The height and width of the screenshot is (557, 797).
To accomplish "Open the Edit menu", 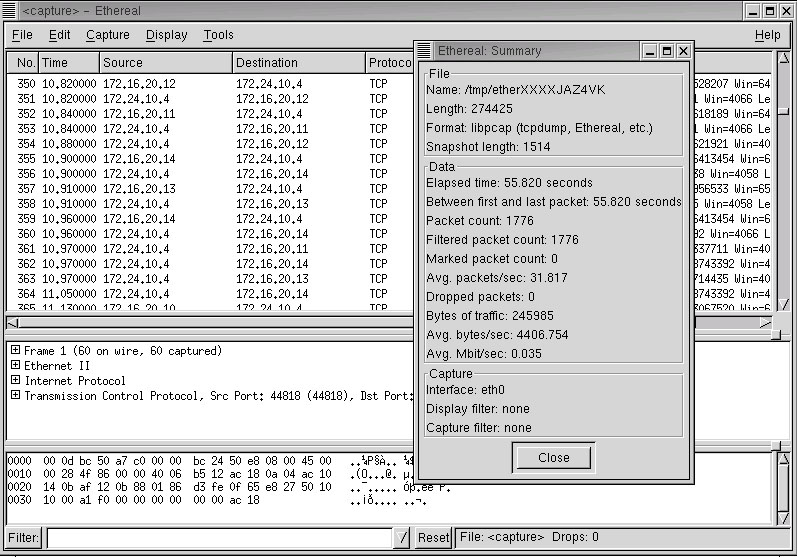I will (x=59, y=35).
